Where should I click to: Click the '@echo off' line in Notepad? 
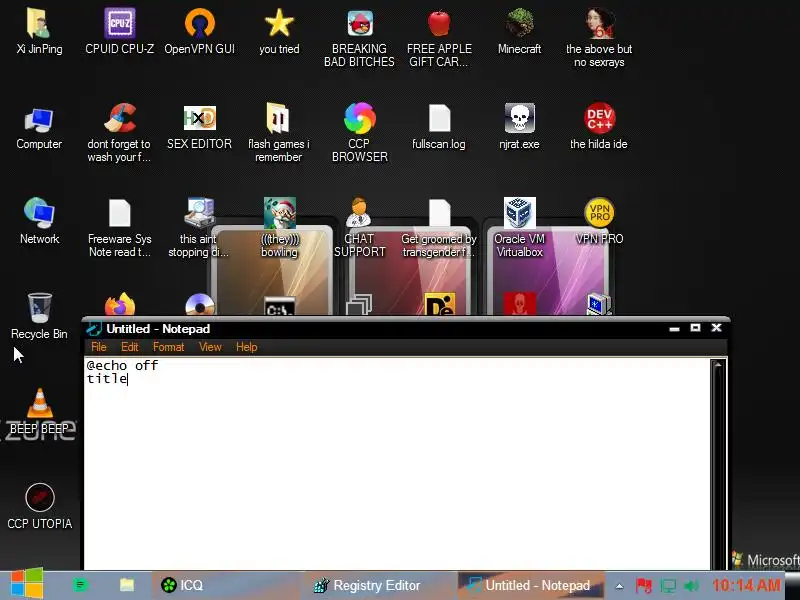pos(122,365)
